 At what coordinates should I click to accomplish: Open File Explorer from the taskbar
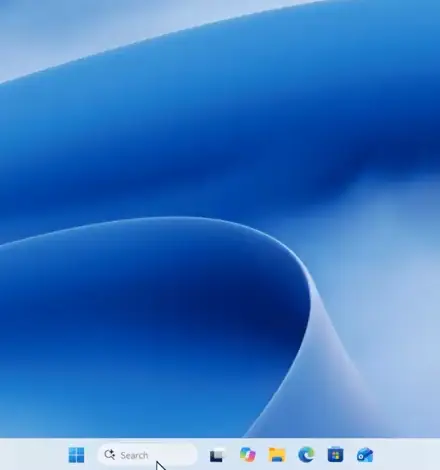277,455
